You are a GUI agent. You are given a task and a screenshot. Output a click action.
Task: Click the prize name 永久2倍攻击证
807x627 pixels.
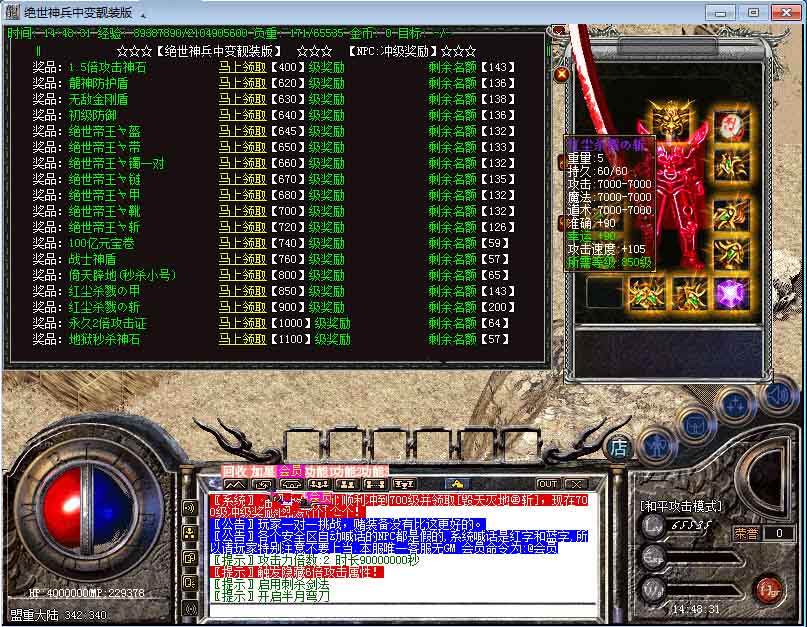108,323
